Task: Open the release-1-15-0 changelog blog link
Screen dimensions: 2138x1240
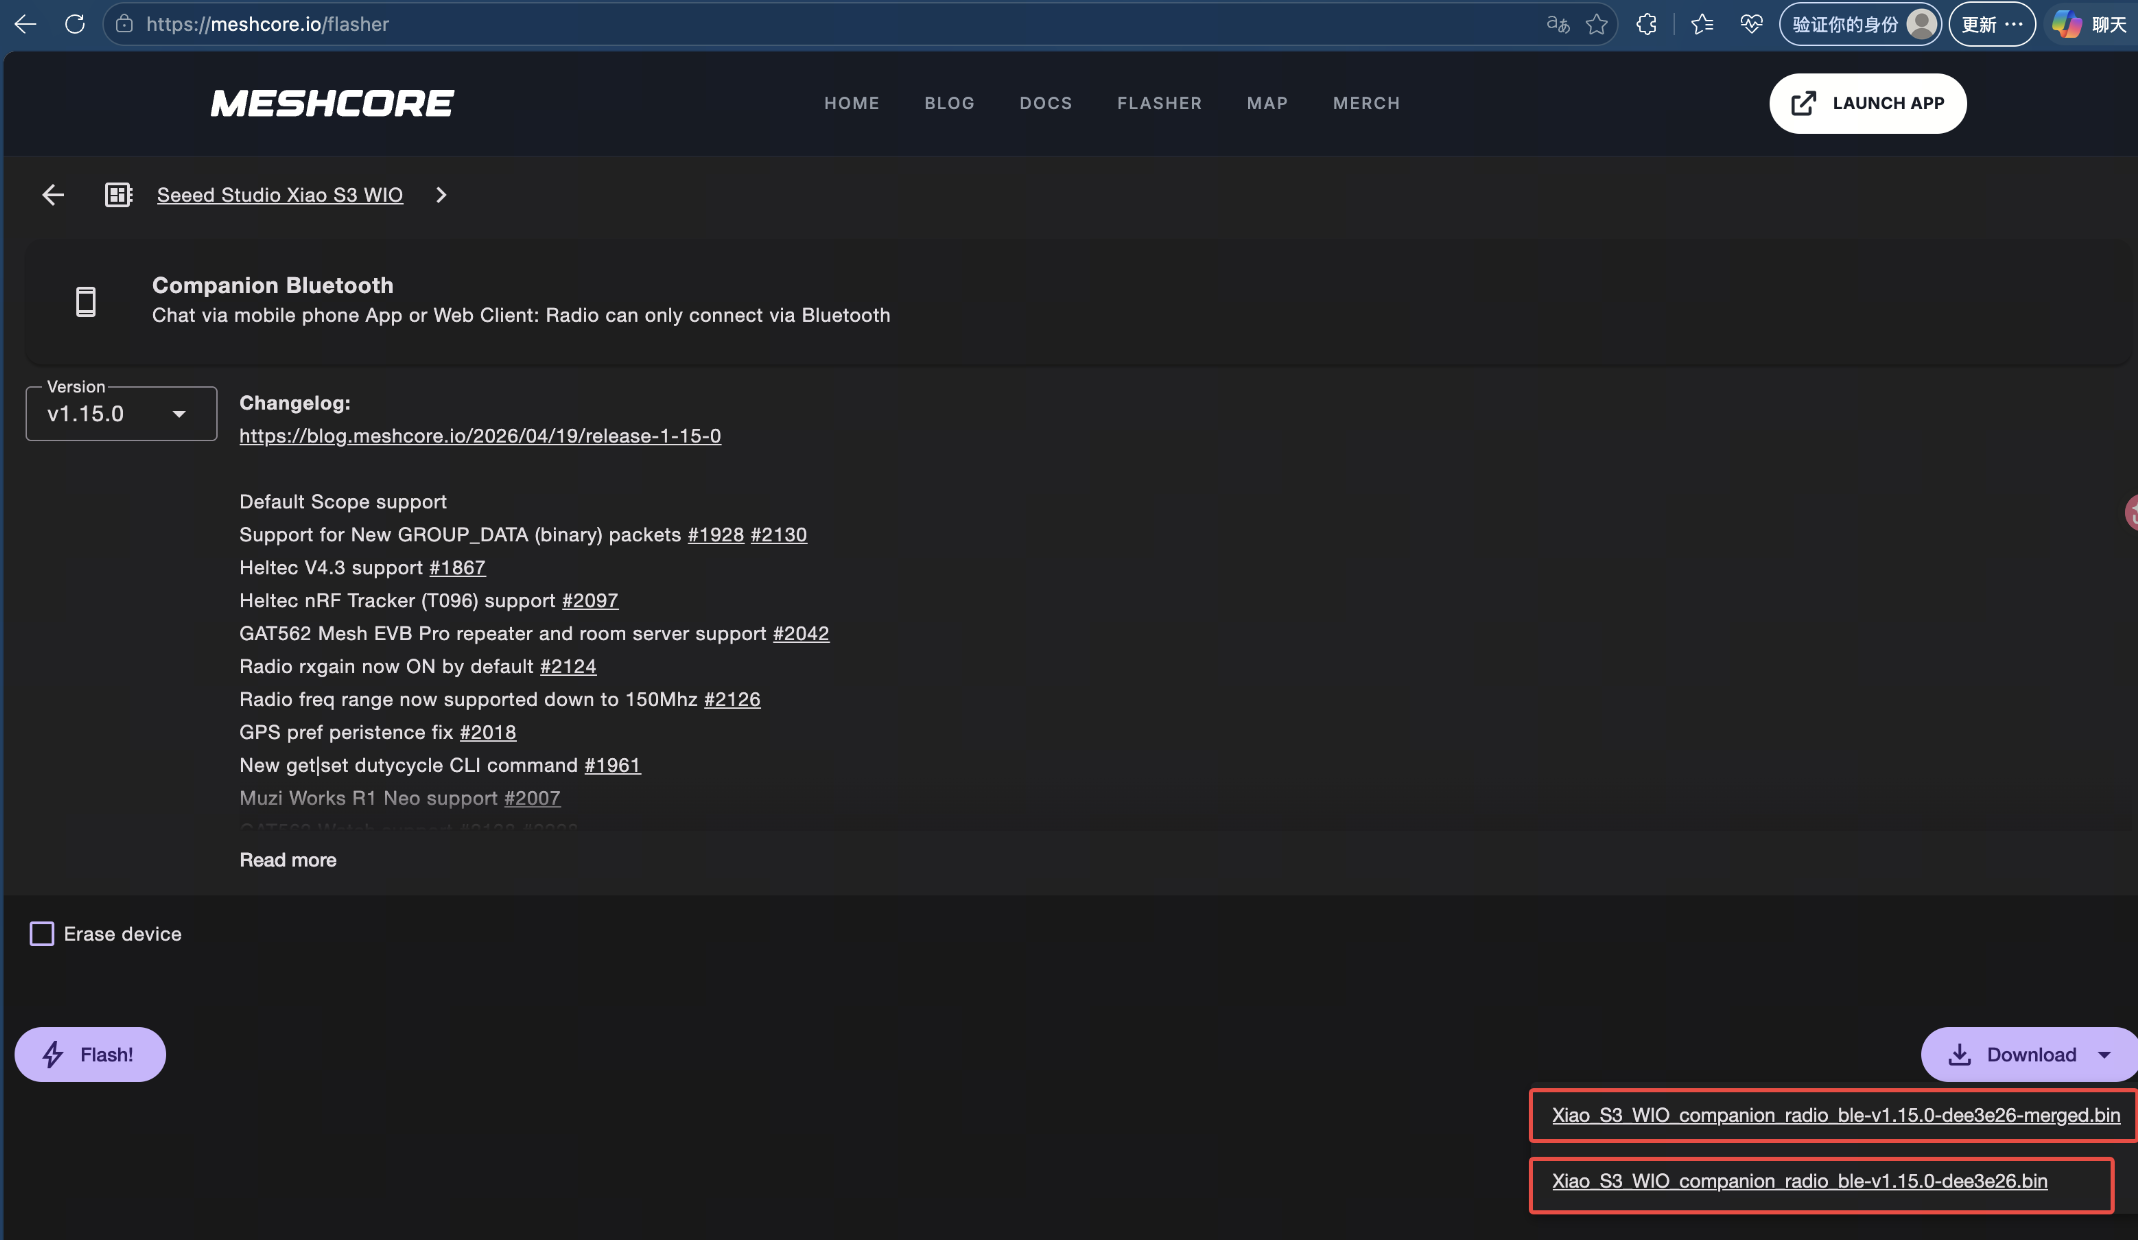Action: (x=480, y=436)
